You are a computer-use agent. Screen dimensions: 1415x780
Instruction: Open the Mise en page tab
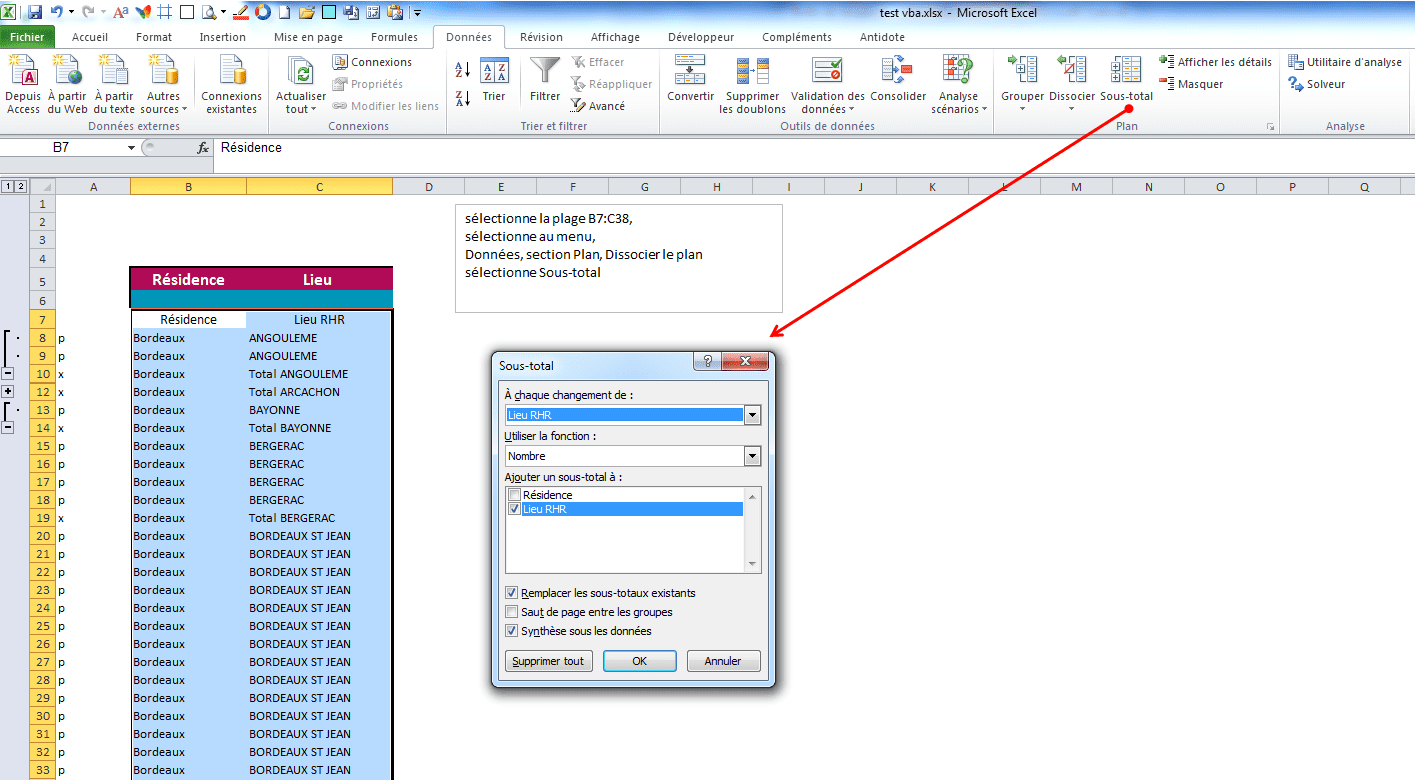(308, 37)
